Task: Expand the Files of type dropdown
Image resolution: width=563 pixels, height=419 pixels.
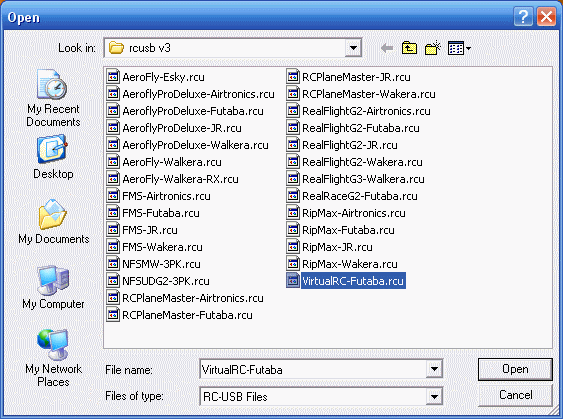Action: coord(434,396)
